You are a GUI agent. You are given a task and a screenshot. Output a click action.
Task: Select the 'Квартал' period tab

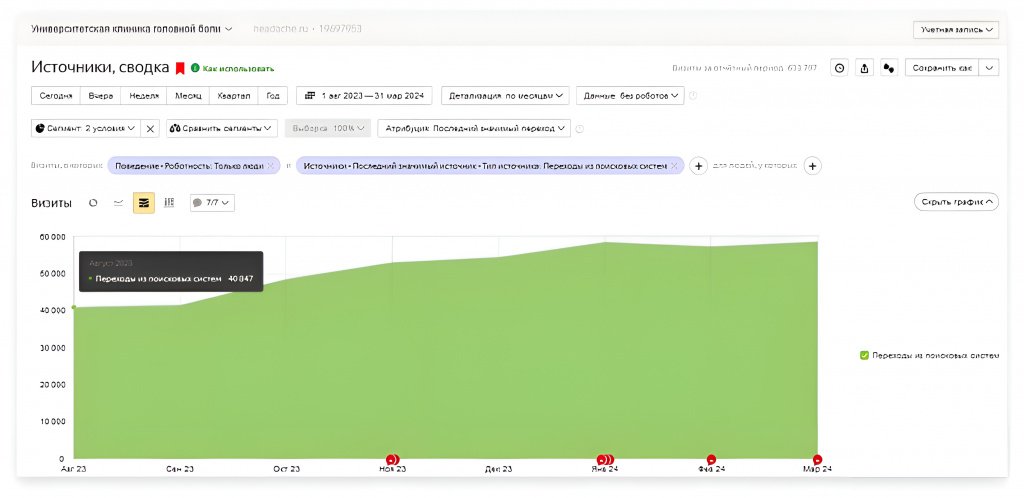[232, 96]
